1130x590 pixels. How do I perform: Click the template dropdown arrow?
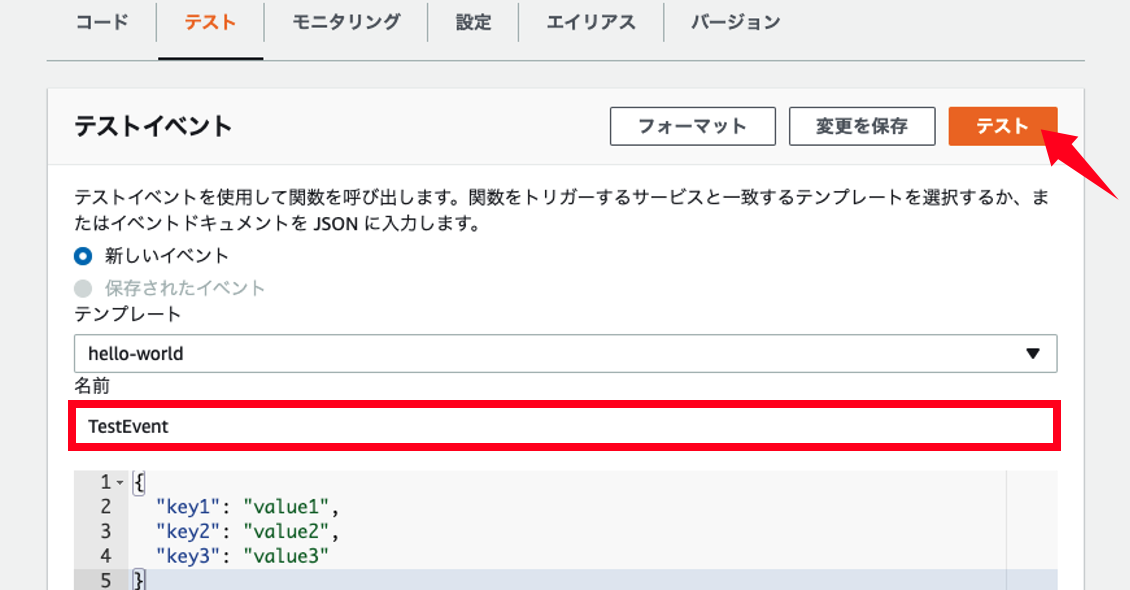tap(1033, 354)
